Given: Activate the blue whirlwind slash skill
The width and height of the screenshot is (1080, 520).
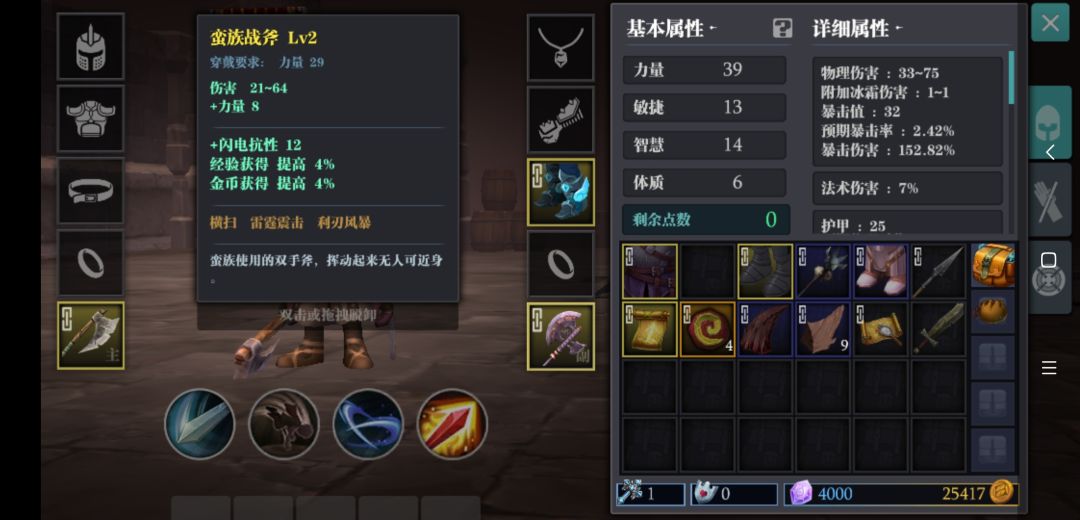Looking at the screenshot, I should click(368, 424).
